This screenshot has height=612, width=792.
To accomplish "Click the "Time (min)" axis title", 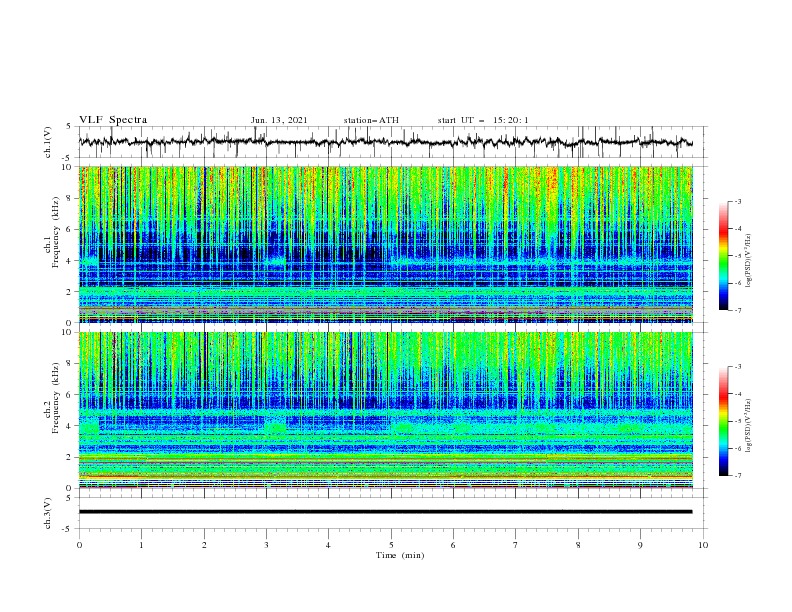I will pos(400,555).
